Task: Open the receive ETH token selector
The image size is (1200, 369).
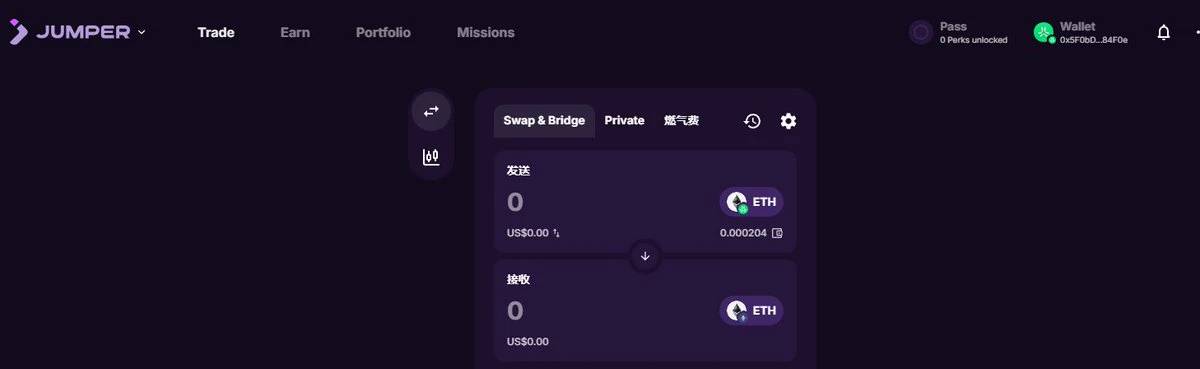Action: click(751, 310)
